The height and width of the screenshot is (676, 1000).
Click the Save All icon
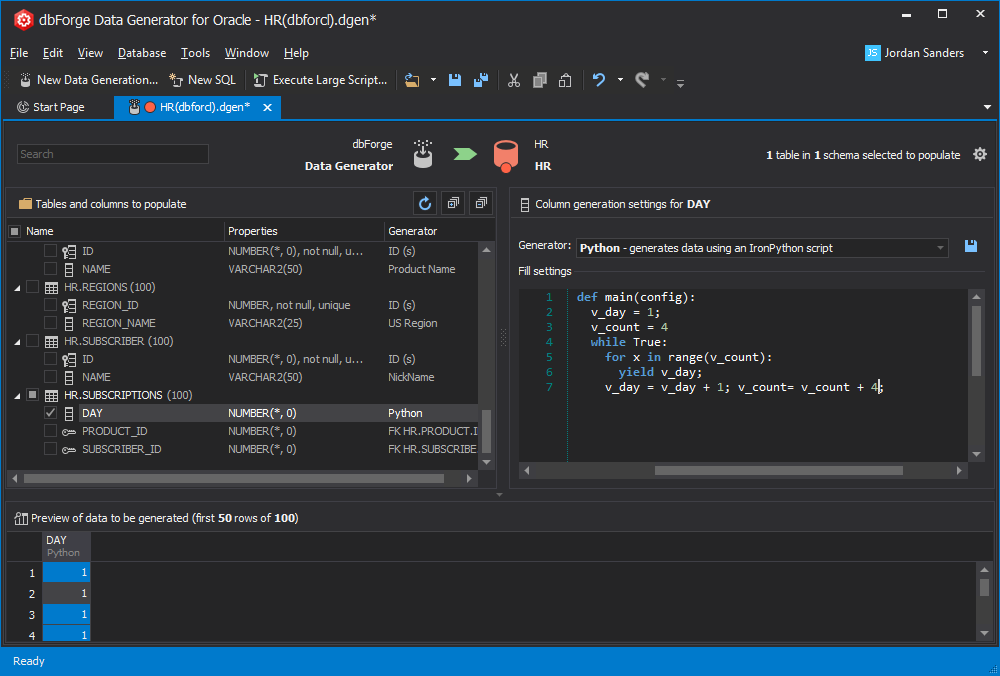click(x=480, y=80)
